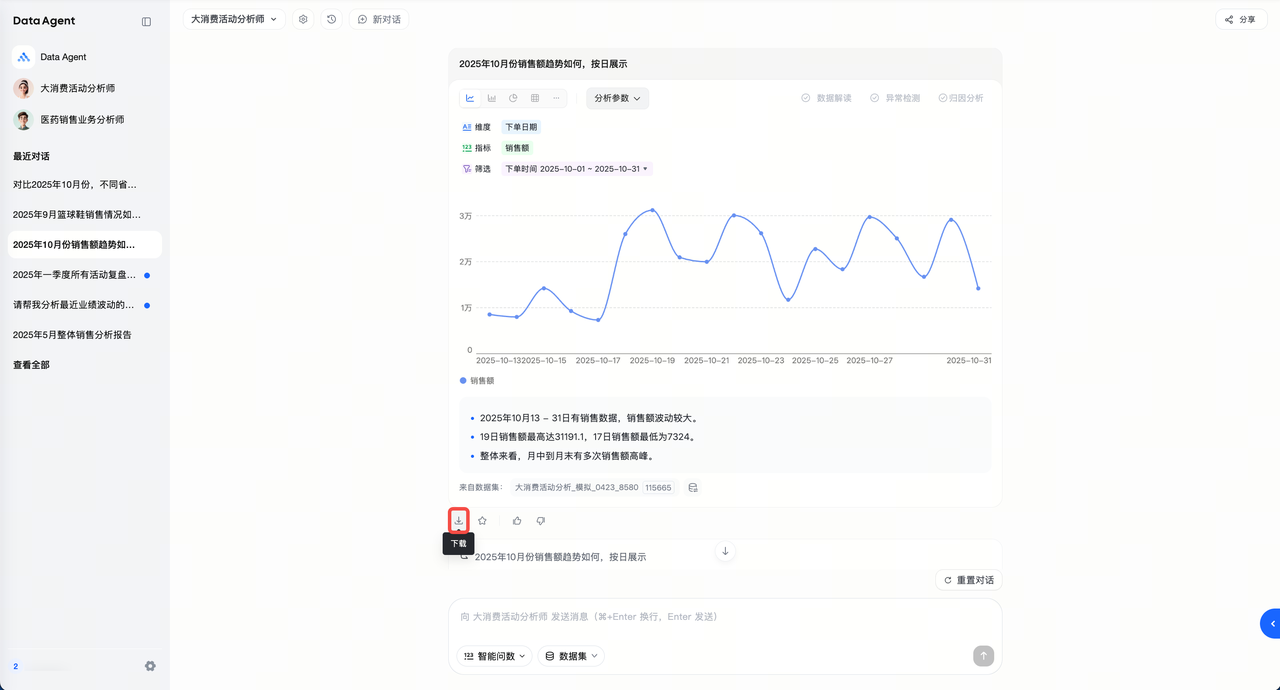Viewport: 1280px width, 690px height.
Task: Expand the 分析参数 dropdown
Action: click(x=617, y=98)
